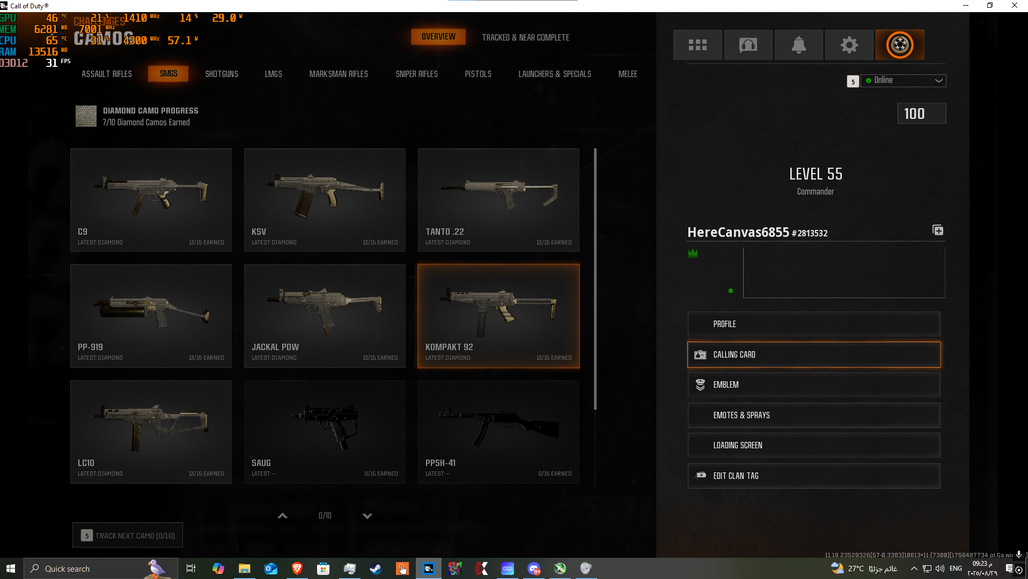Select the C9 weapon card

pos(151,200)
